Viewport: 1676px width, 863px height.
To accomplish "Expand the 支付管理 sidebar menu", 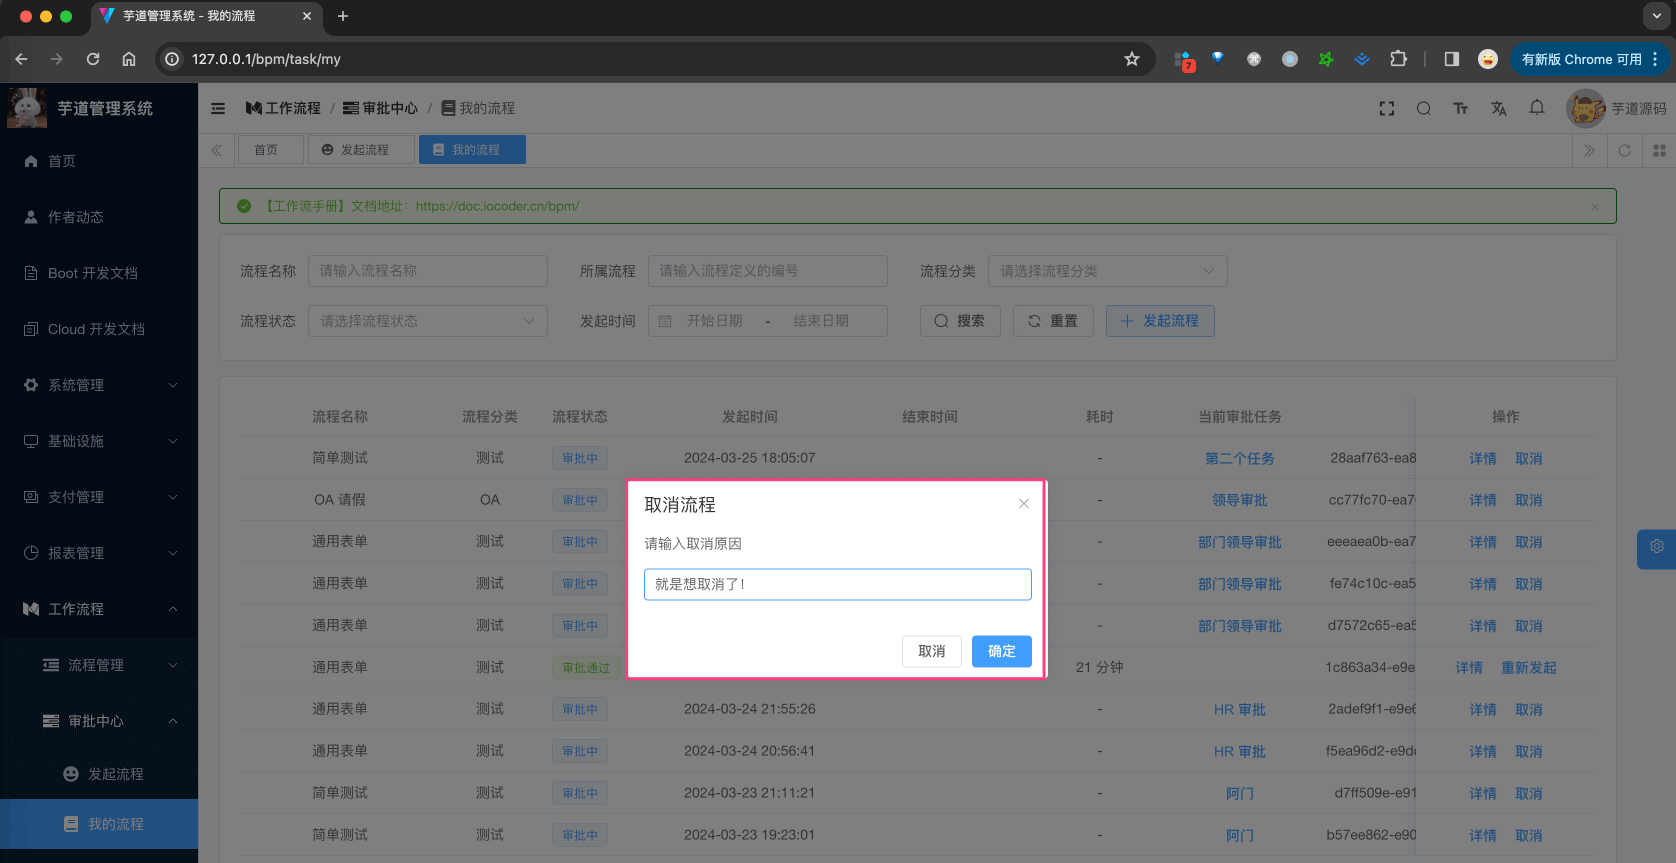I will click(x=99, y=497).
